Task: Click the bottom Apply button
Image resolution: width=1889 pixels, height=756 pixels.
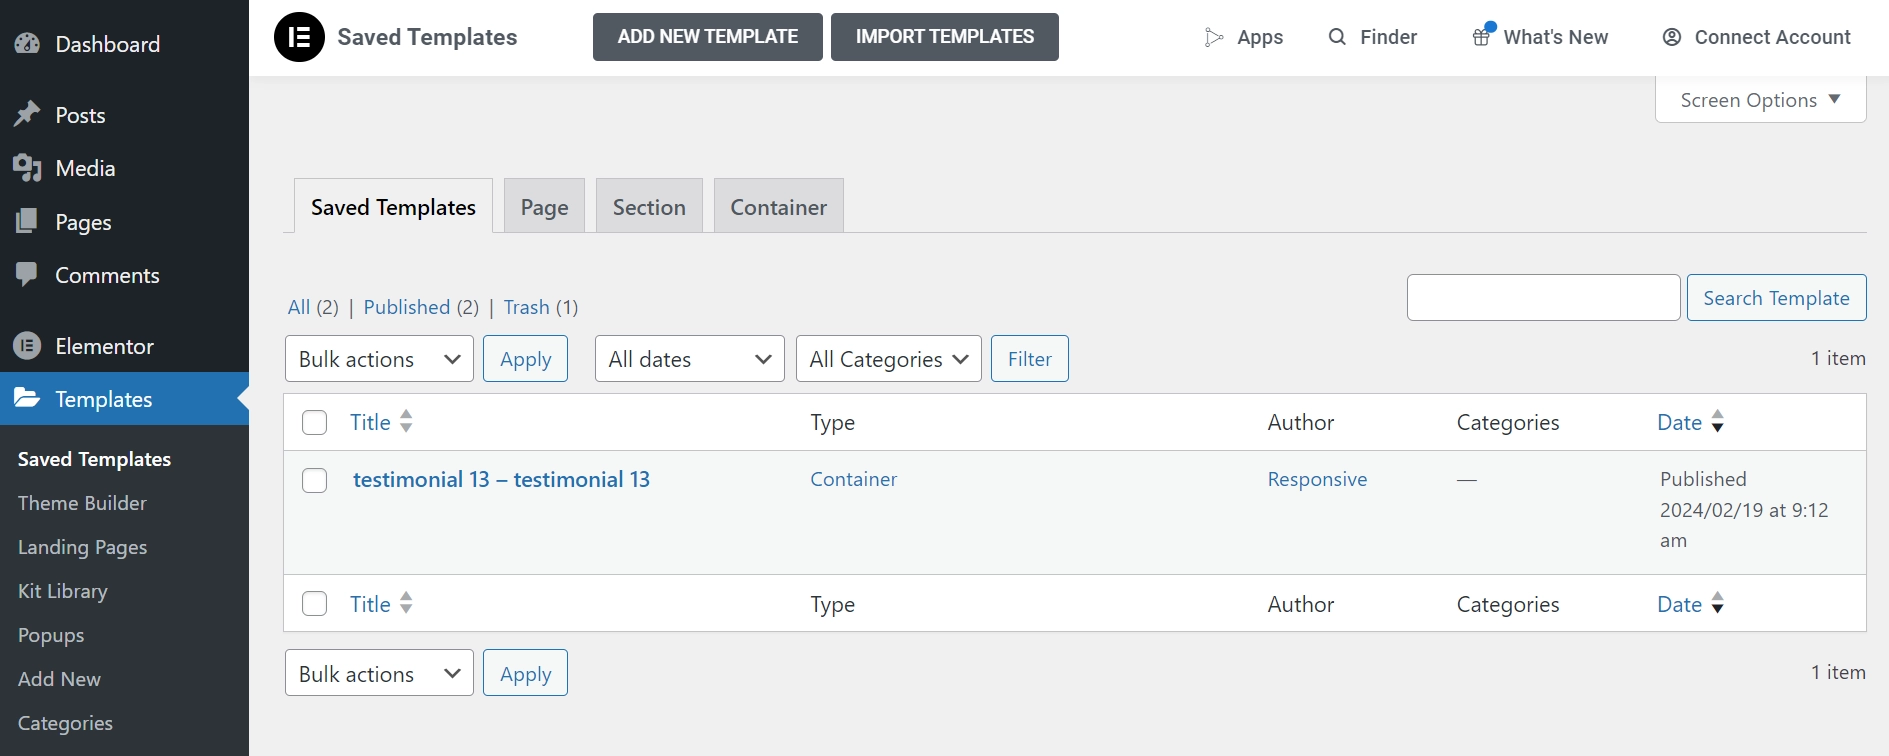Action: coord(525,673)
